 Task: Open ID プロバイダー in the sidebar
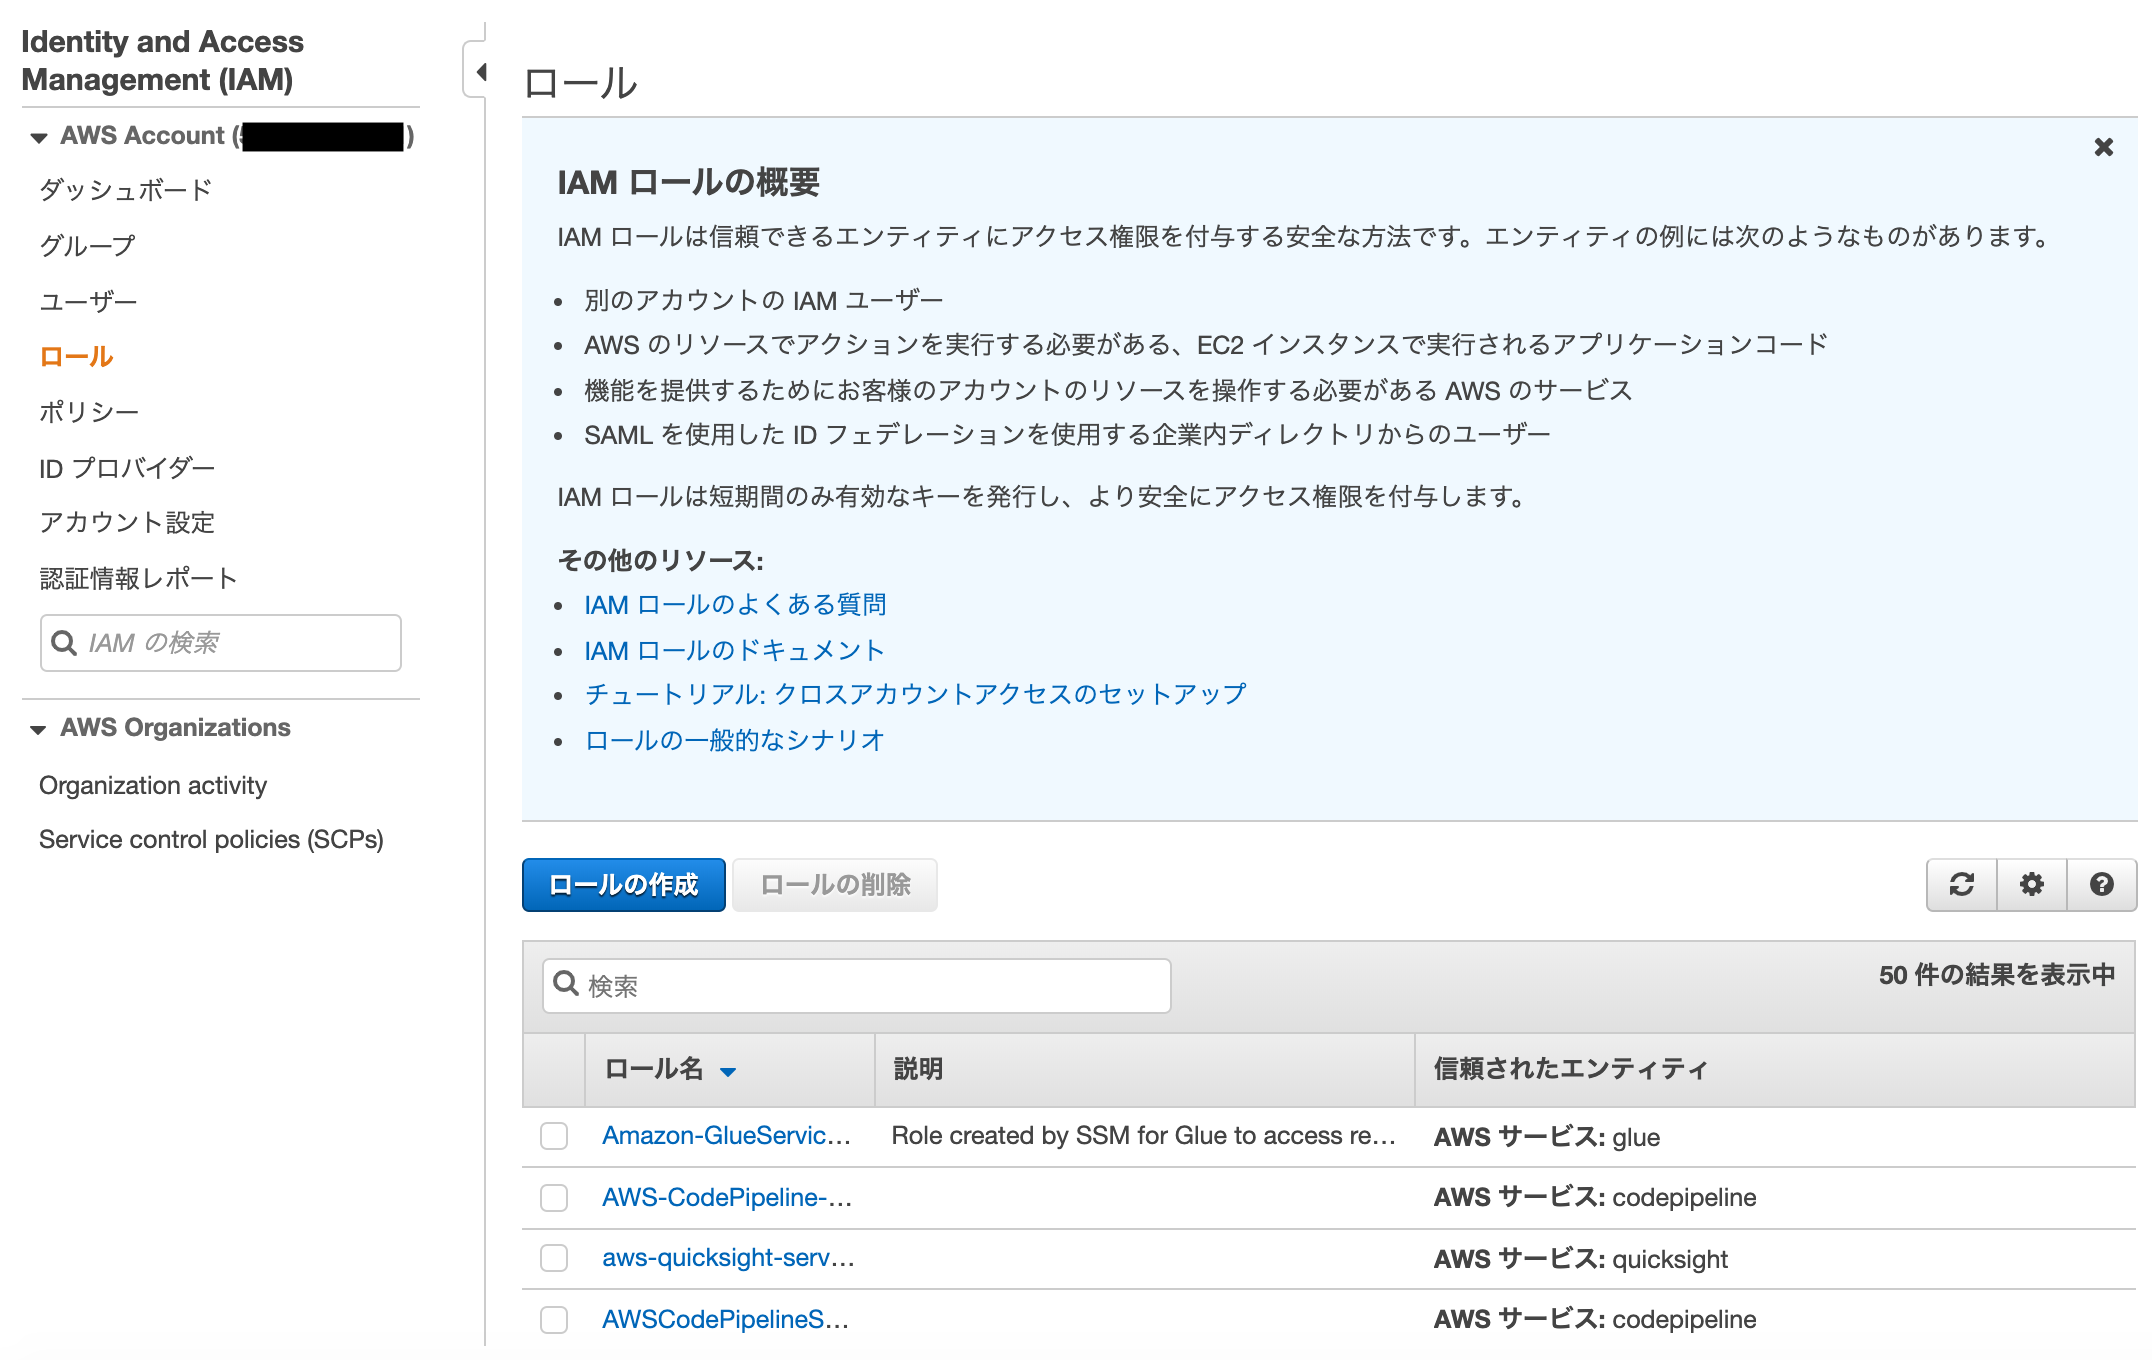click(x=127, y=467)
